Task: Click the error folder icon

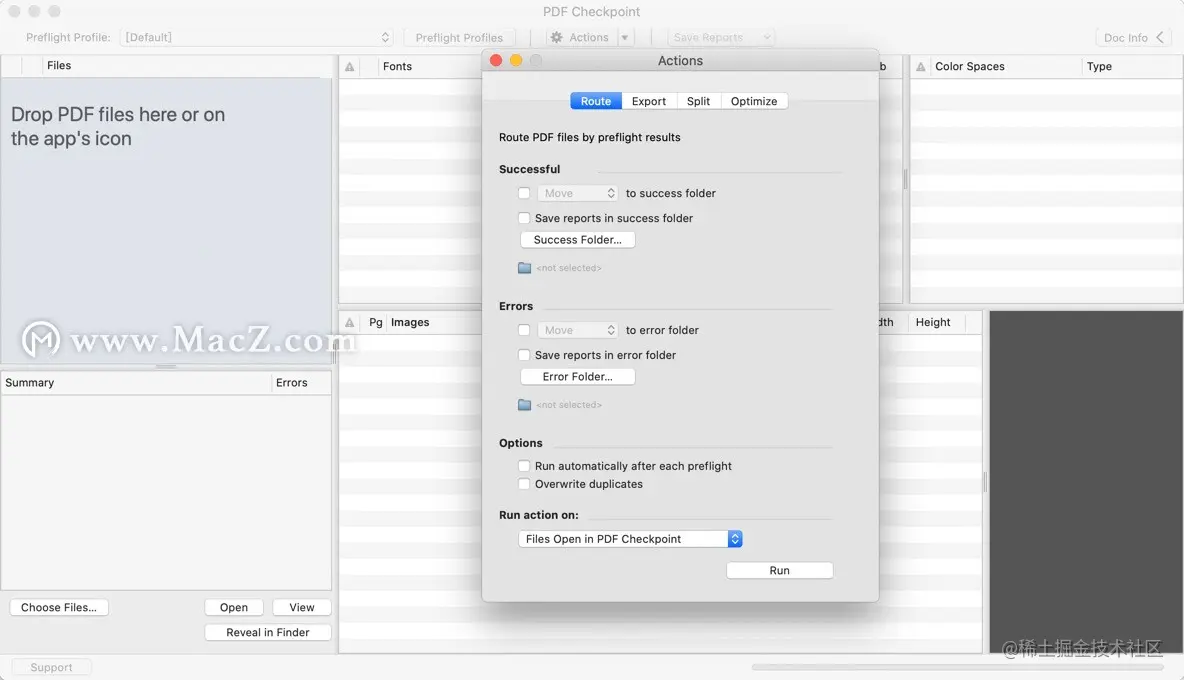Action: pos(525,405)
